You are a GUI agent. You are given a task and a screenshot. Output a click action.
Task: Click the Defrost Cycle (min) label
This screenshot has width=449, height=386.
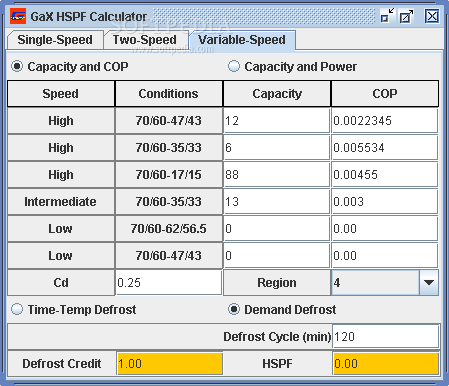(x=277, y=337)
